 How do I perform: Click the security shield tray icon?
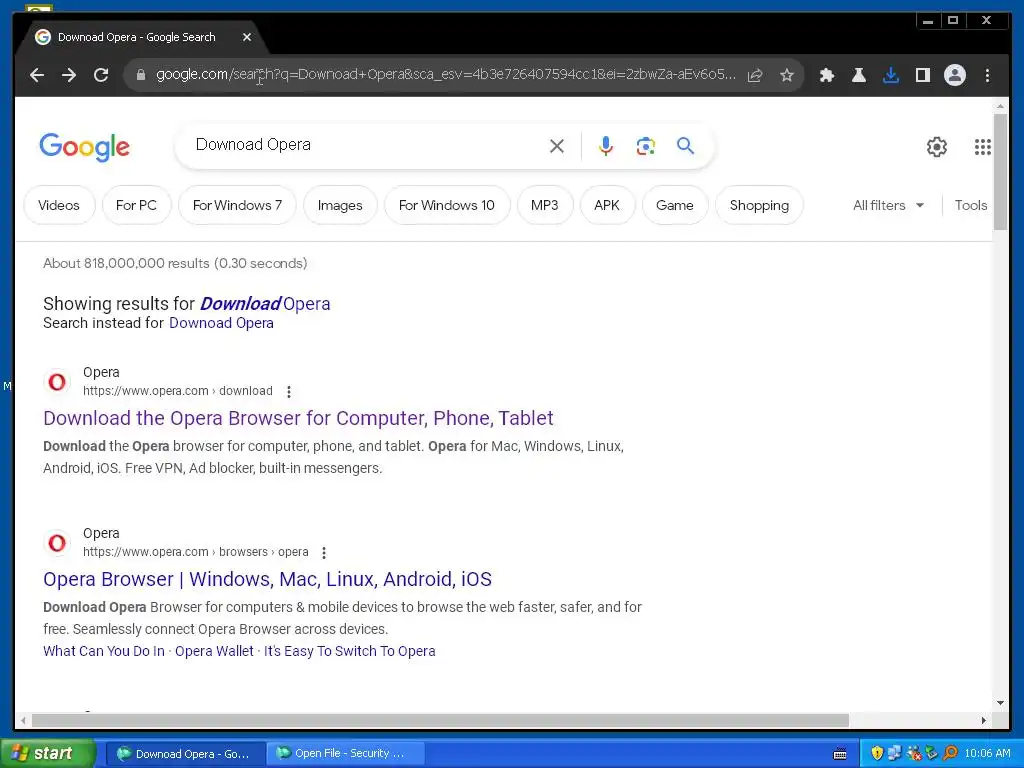click(x=877, y=754)
